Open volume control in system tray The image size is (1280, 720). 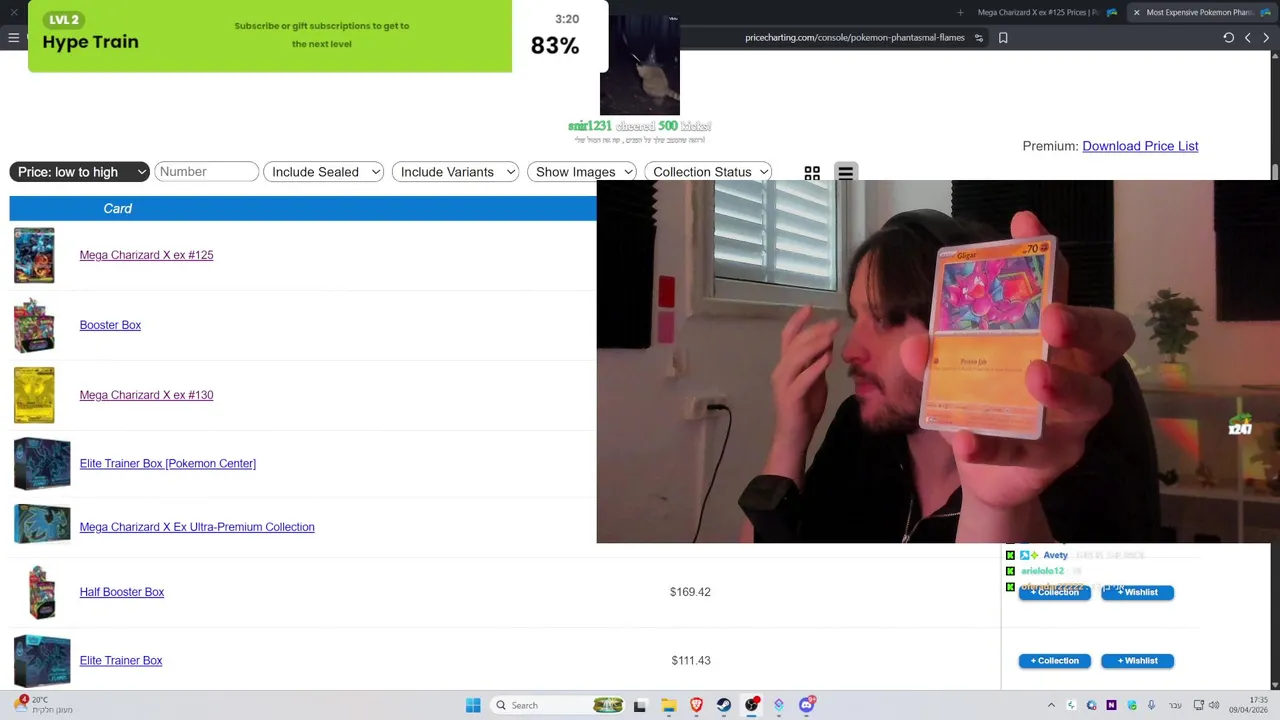click(1214, 705)
